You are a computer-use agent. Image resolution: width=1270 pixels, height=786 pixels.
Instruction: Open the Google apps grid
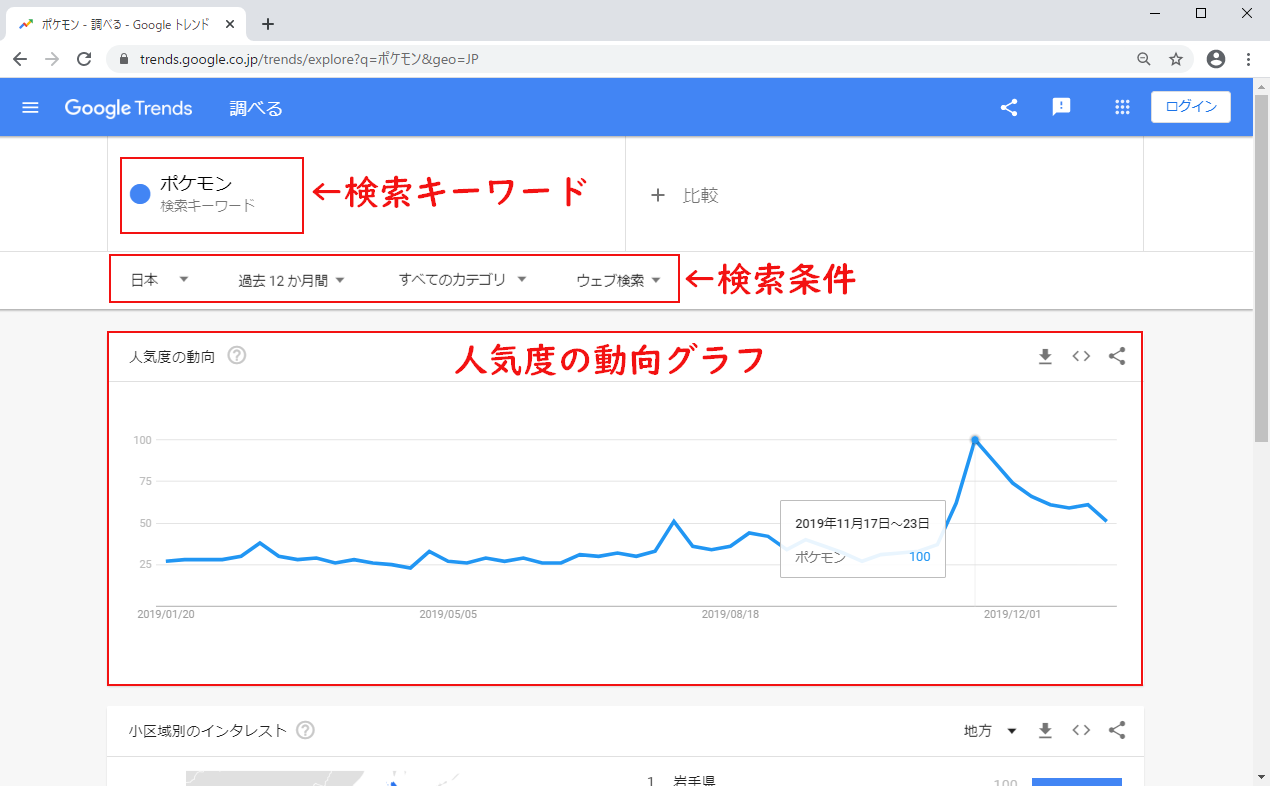pos(1122,108)
